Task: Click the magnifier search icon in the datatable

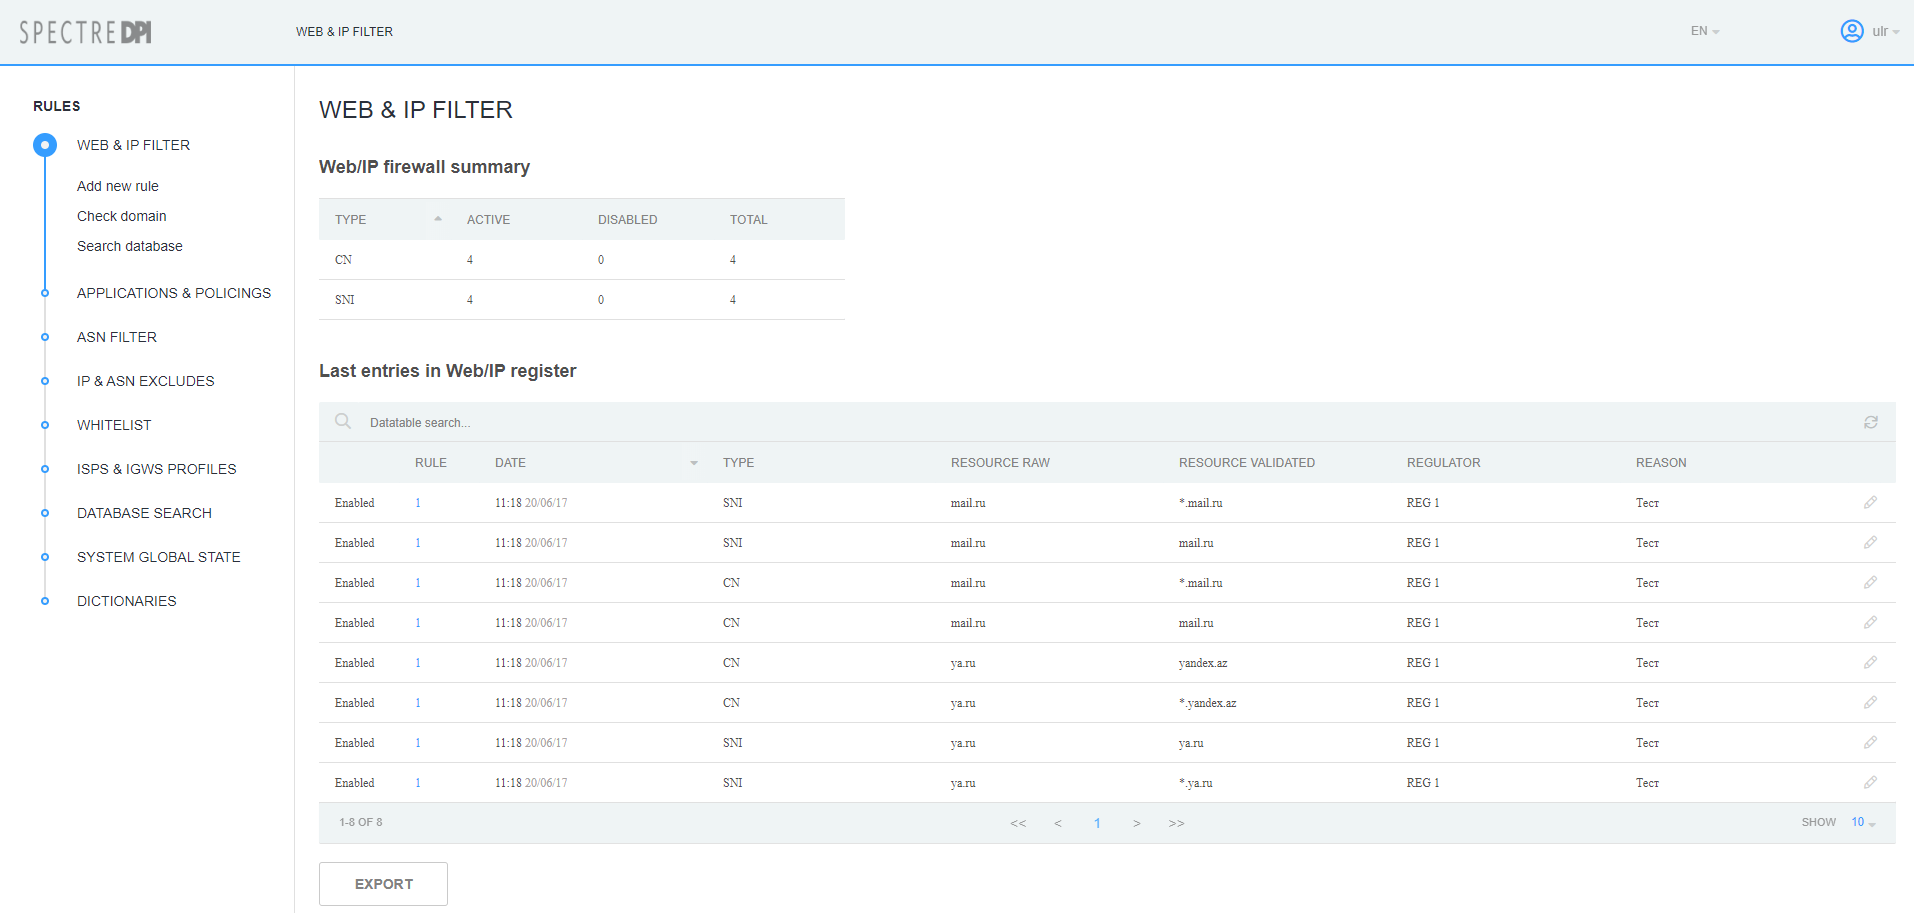Action: (343, 422)
